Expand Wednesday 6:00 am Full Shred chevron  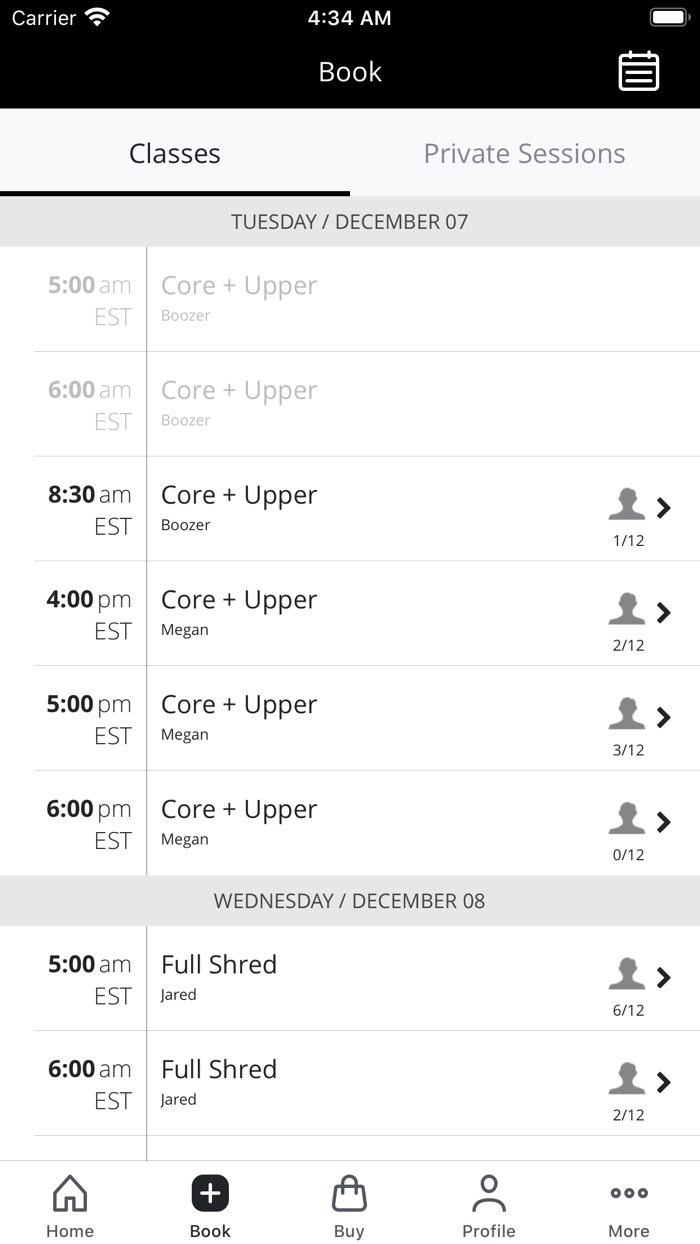click(x=664, y=1082)
